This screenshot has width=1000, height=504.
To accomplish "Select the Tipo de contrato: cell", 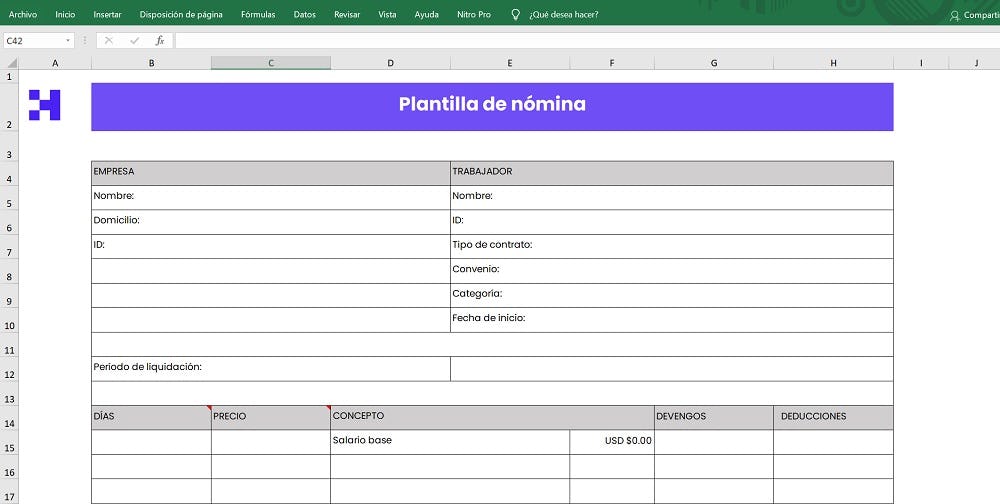I will point(672,246).
